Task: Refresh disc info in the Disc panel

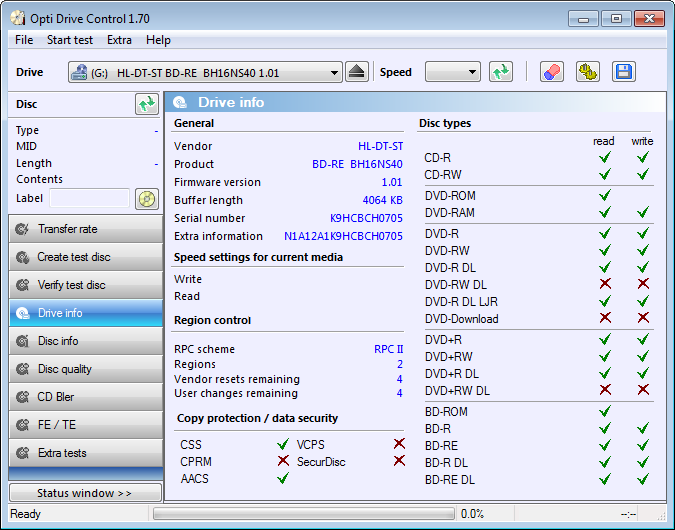Action: point(147,104)
